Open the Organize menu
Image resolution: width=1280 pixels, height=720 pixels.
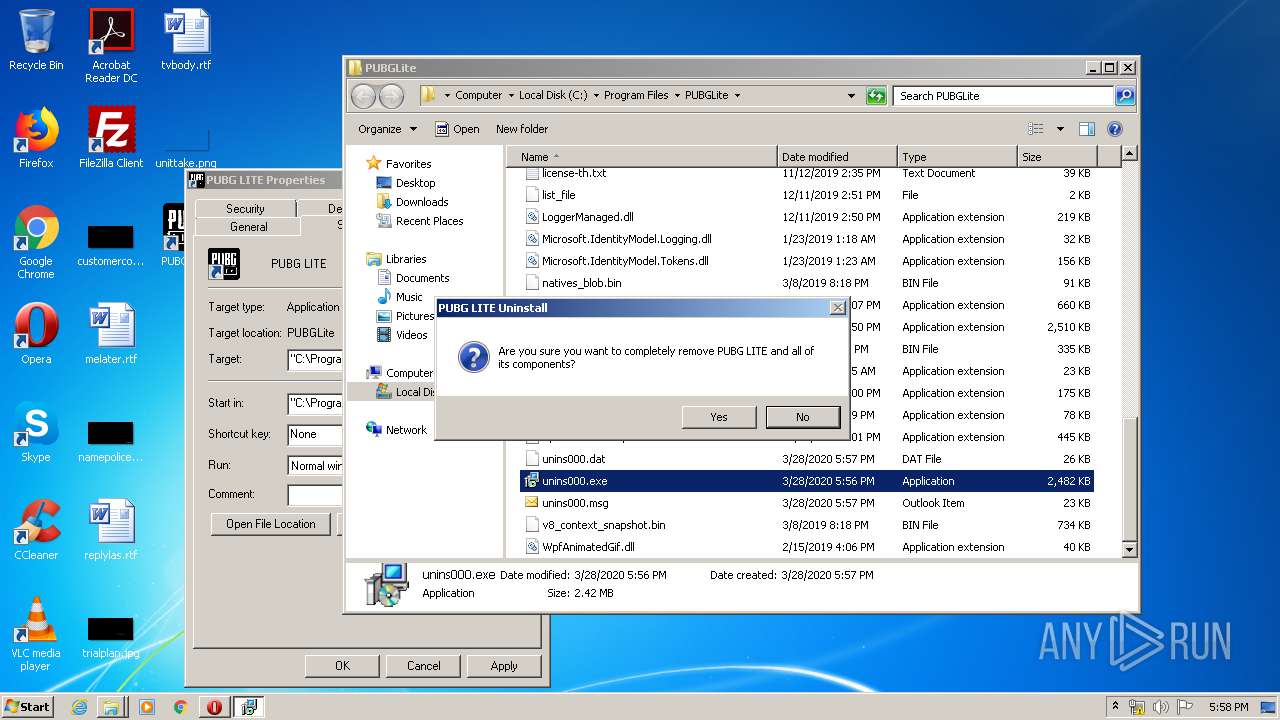pos(388,129)
